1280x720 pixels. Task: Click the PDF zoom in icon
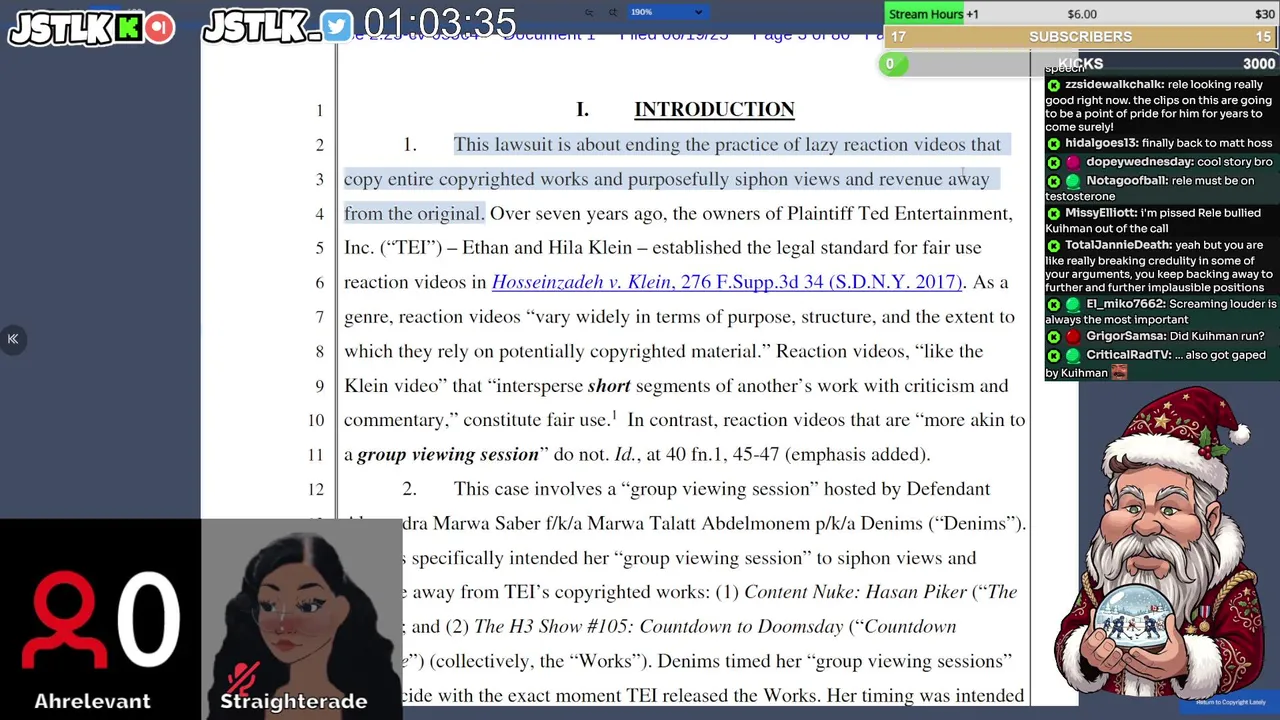click(x=612, y=12)
